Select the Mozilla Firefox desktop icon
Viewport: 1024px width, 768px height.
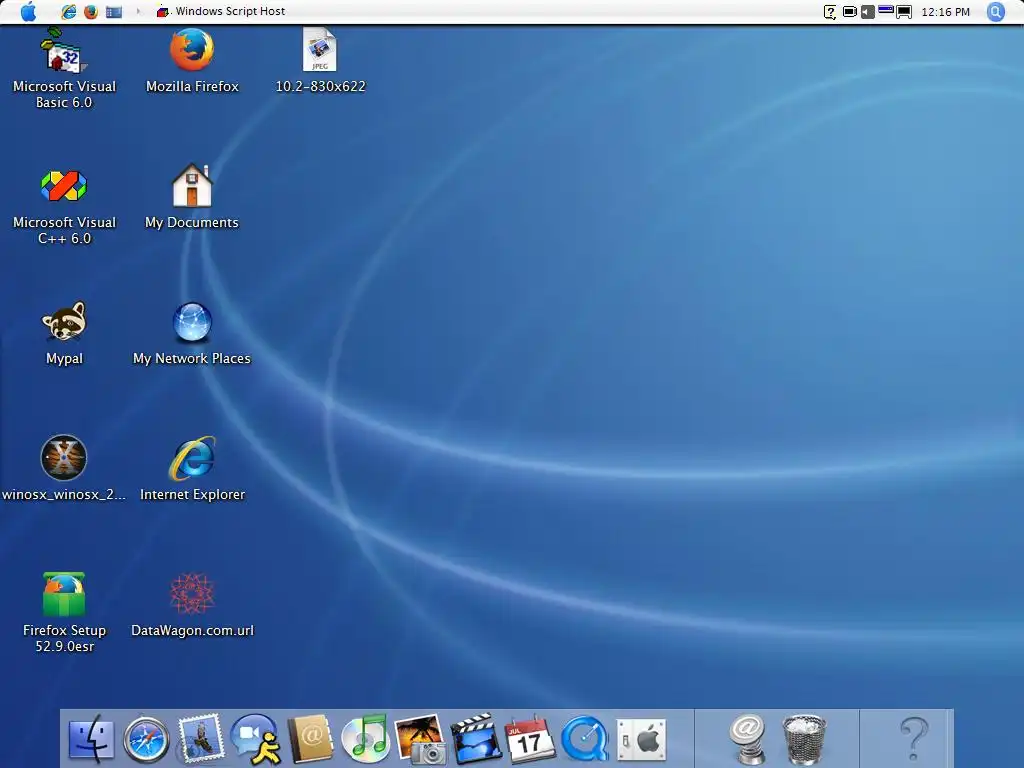(x=192, y=50)
